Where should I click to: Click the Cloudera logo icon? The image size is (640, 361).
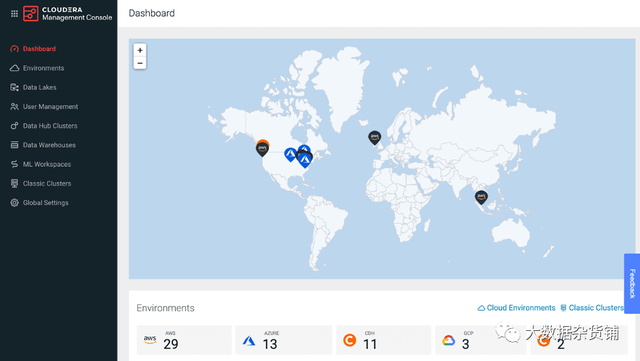tap(31, 13)
